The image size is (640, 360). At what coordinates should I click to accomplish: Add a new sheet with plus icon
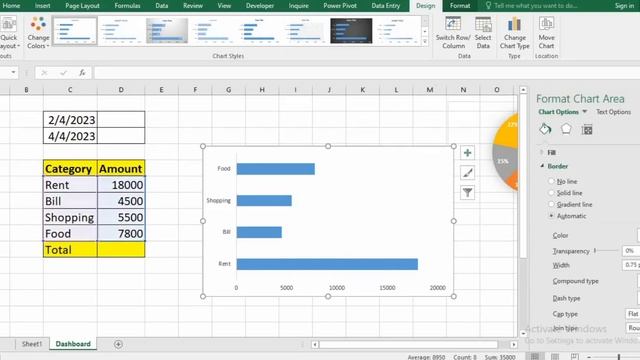point(118,344)
